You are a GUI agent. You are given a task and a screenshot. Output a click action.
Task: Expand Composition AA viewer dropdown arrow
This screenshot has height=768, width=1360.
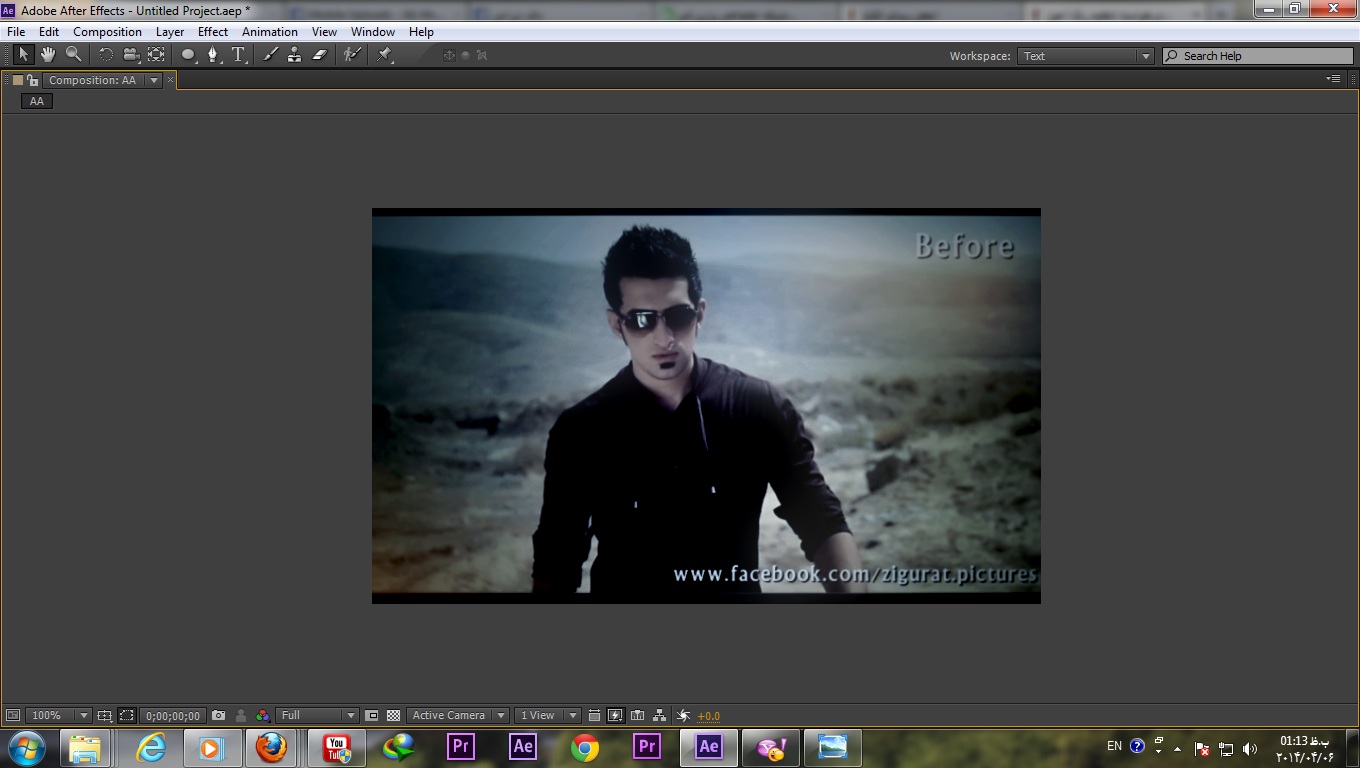(154, 80)
